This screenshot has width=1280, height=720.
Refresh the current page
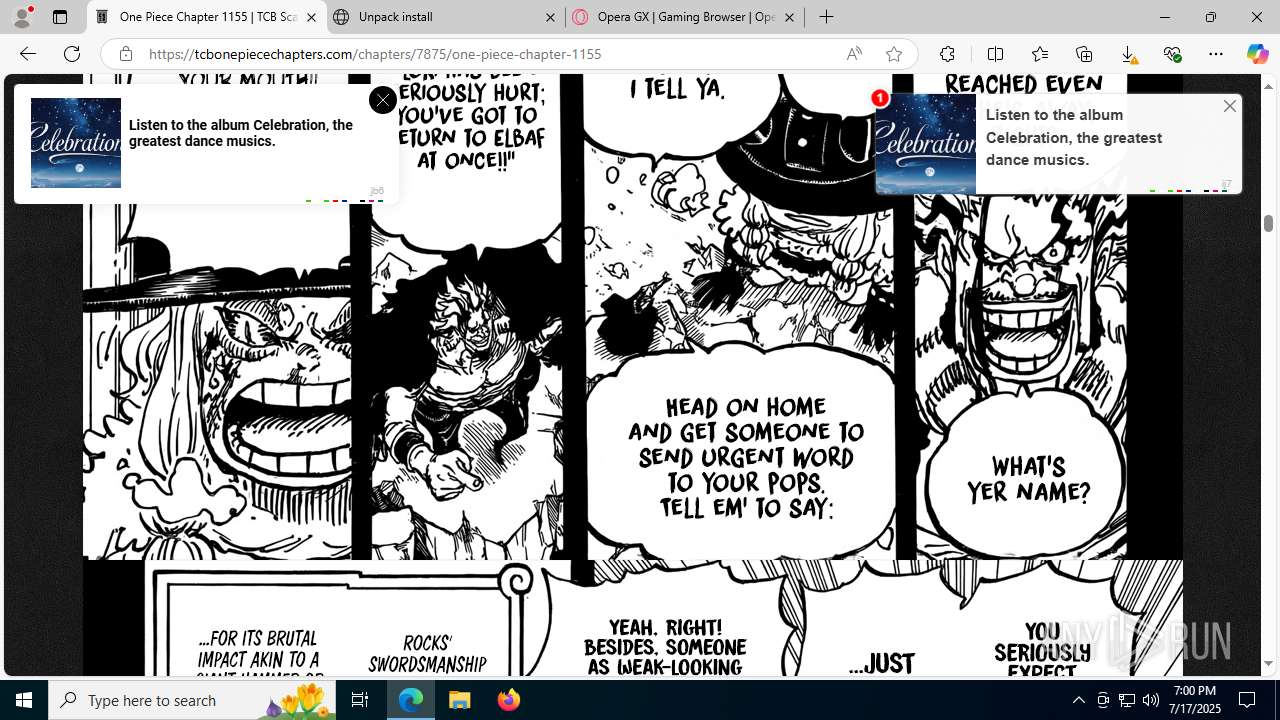72,54
